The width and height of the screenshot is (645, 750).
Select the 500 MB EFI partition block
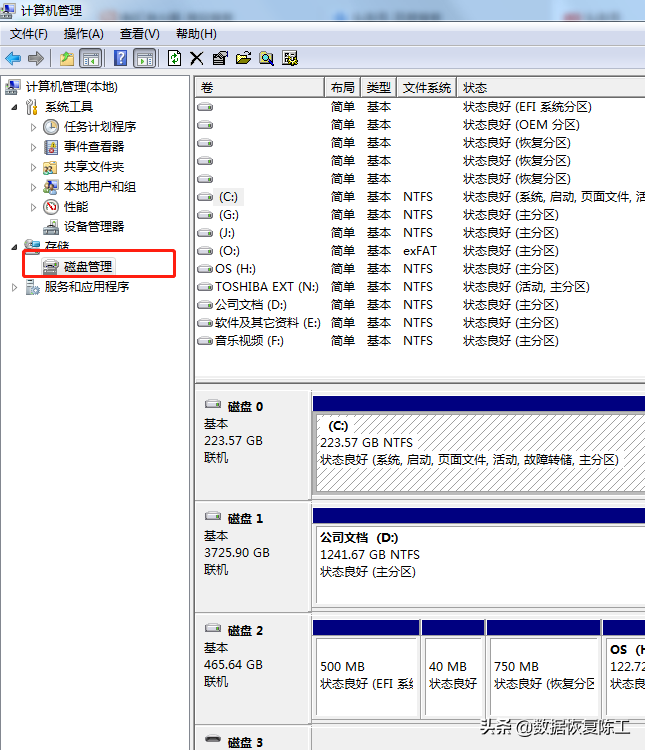click(x=367, y=676)
